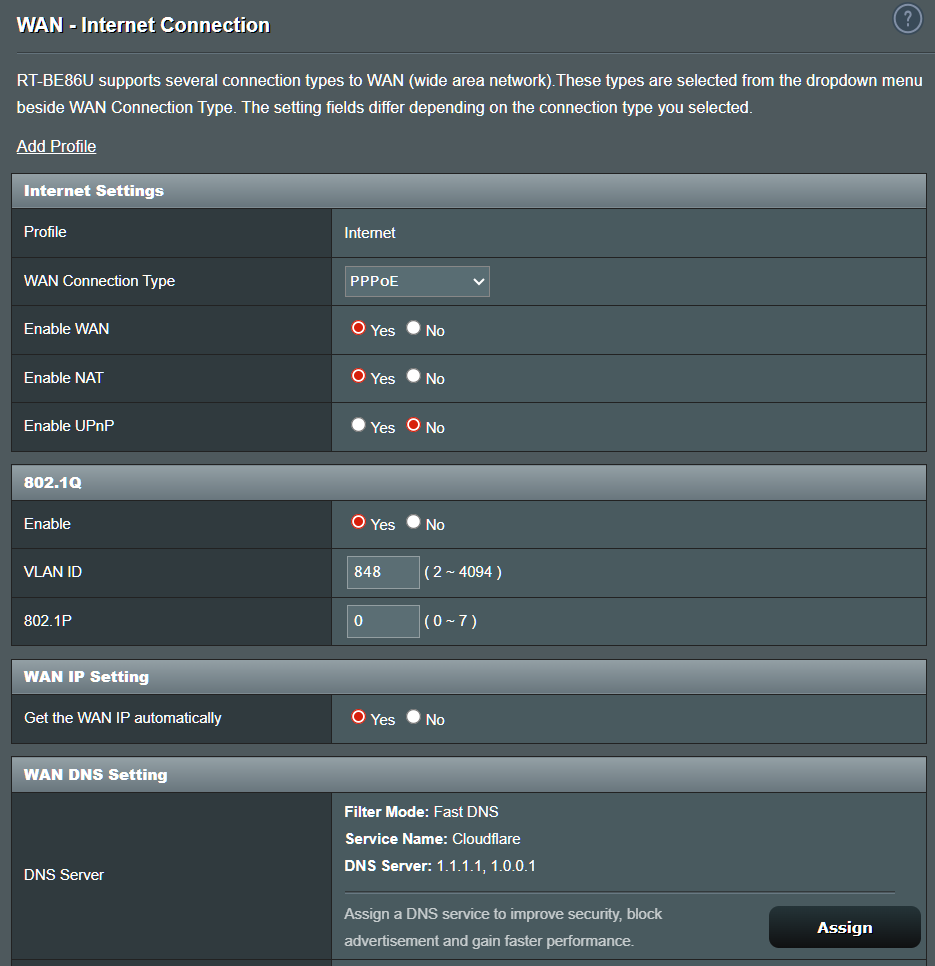Choose No for Enable UPnP
Image resolution: width=935 pixels, height=966 pixels.
pos(414,425)
